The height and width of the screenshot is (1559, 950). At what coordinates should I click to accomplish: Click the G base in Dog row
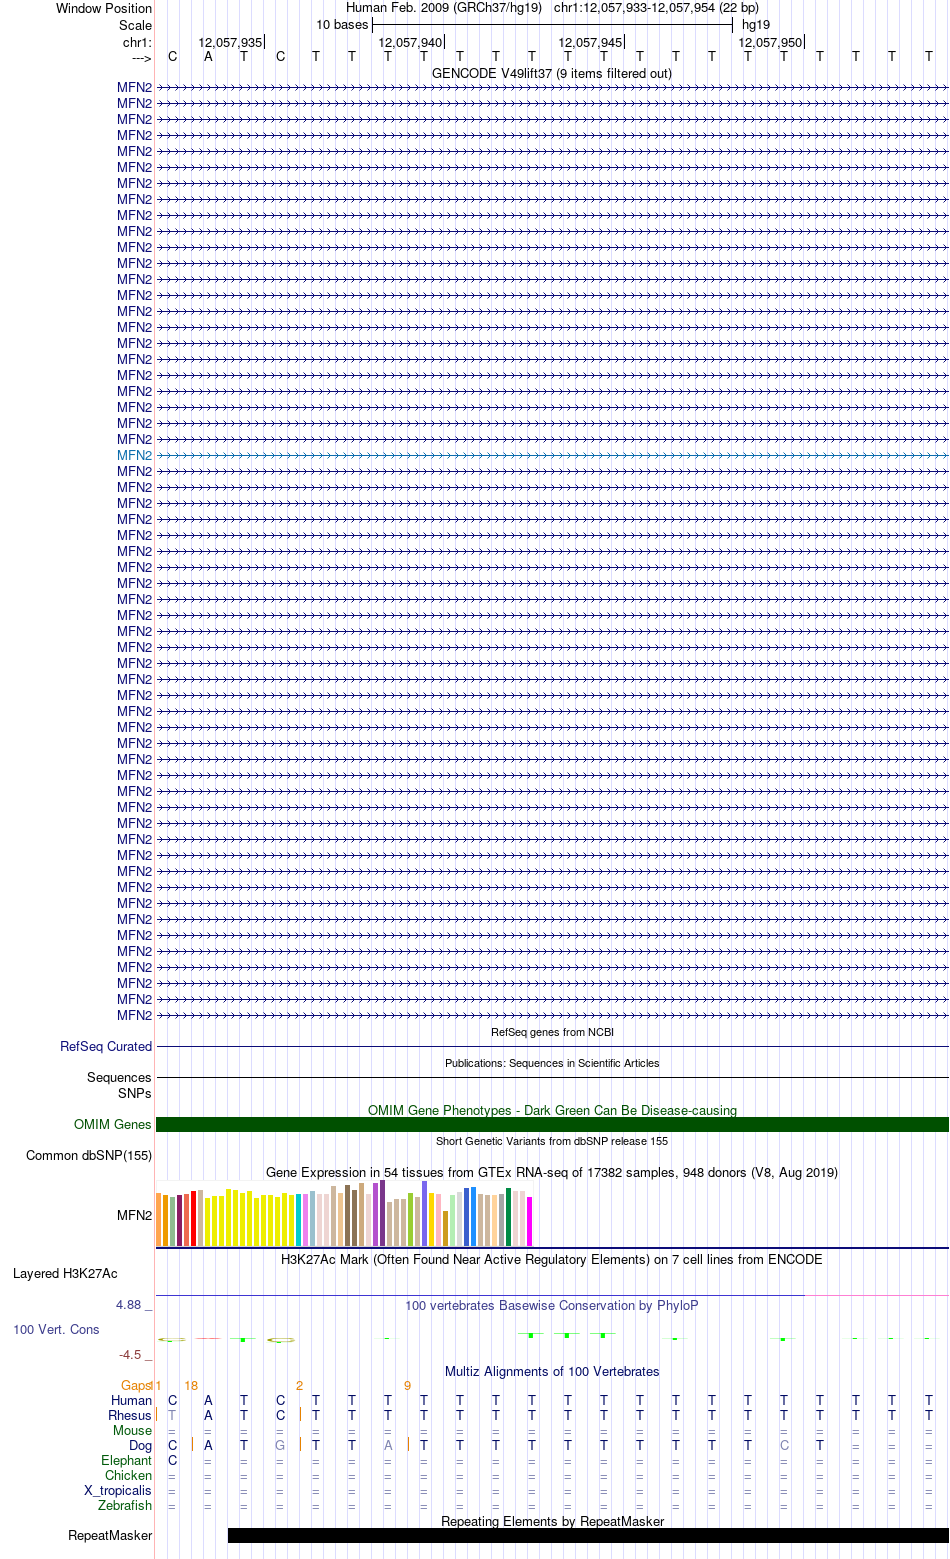coord(280,1445)
